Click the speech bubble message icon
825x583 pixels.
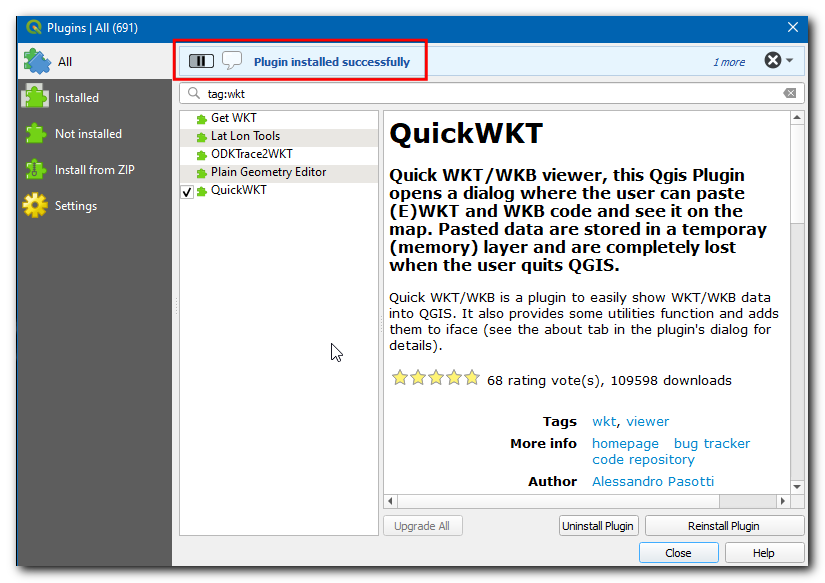coord(232,61)
